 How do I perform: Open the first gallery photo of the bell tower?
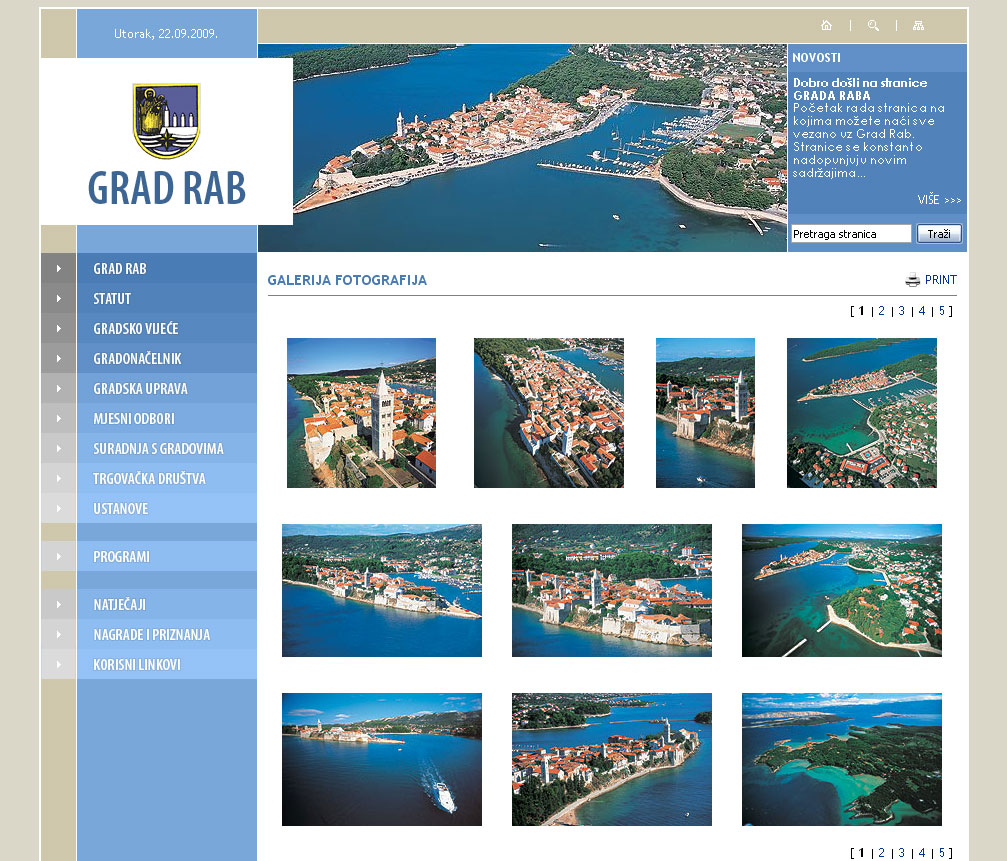tap(361, 413)
